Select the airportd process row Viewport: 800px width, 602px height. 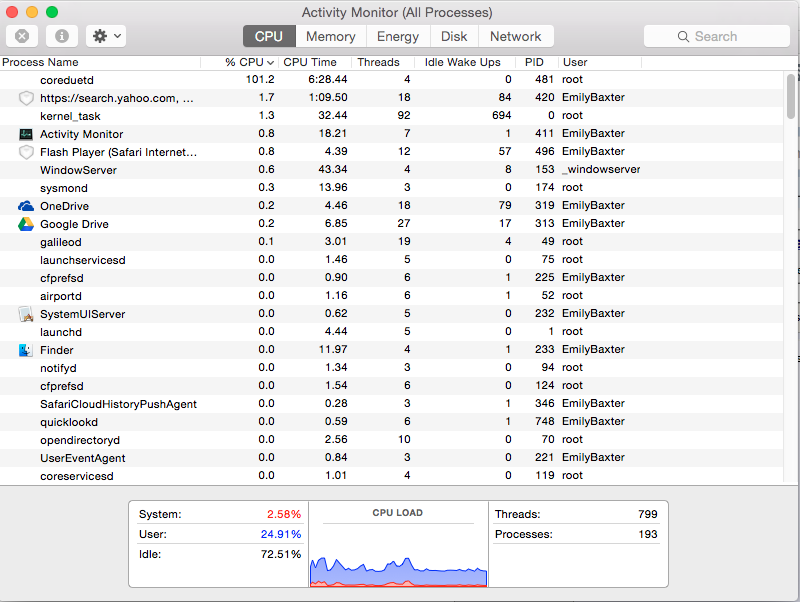pos(391,296)
